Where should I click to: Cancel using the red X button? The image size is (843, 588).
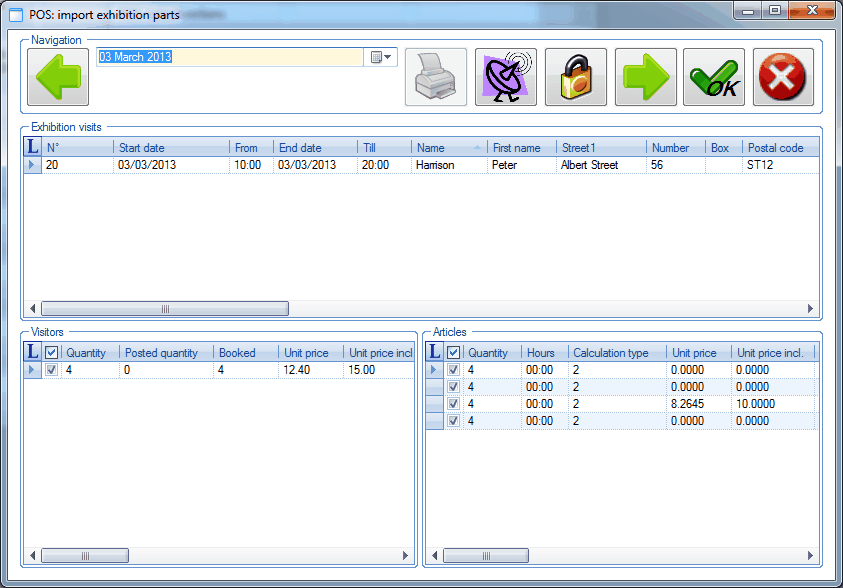click(x=783, y=77)
